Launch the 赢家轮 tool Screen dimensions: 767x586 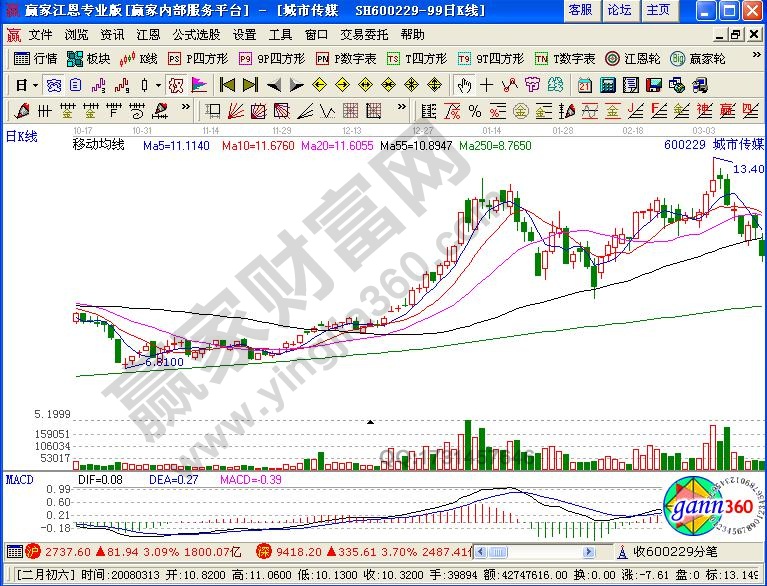tap(698, 58)
